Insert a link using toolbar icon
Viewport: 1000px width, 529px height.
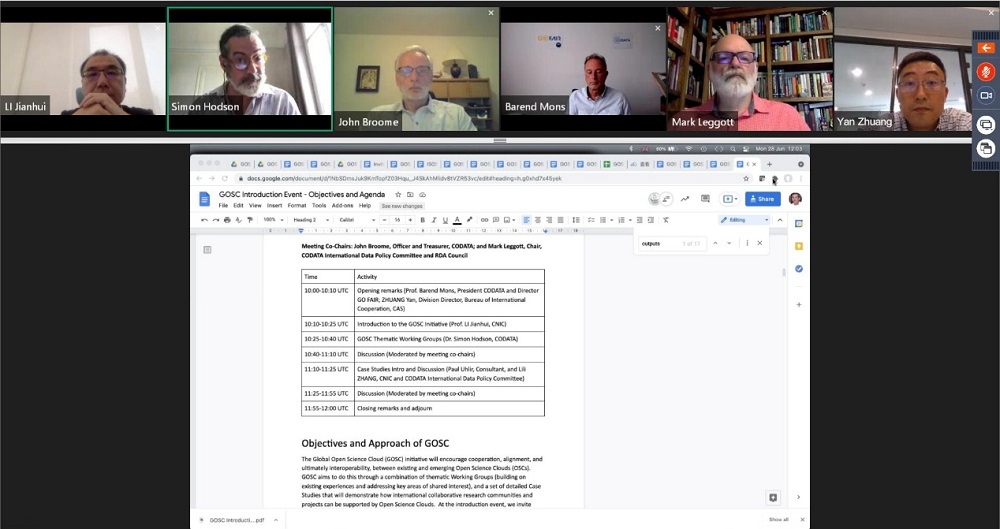click(484, 220)
